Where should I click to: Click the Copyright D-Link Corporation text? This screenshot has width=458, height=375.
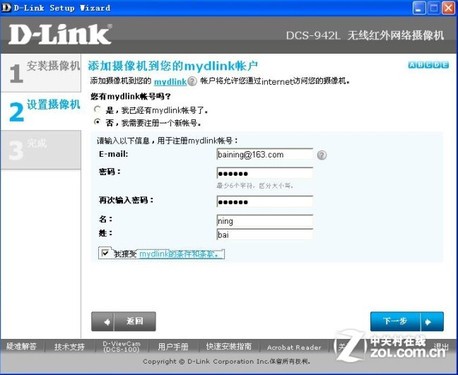[x=227, y=361]
